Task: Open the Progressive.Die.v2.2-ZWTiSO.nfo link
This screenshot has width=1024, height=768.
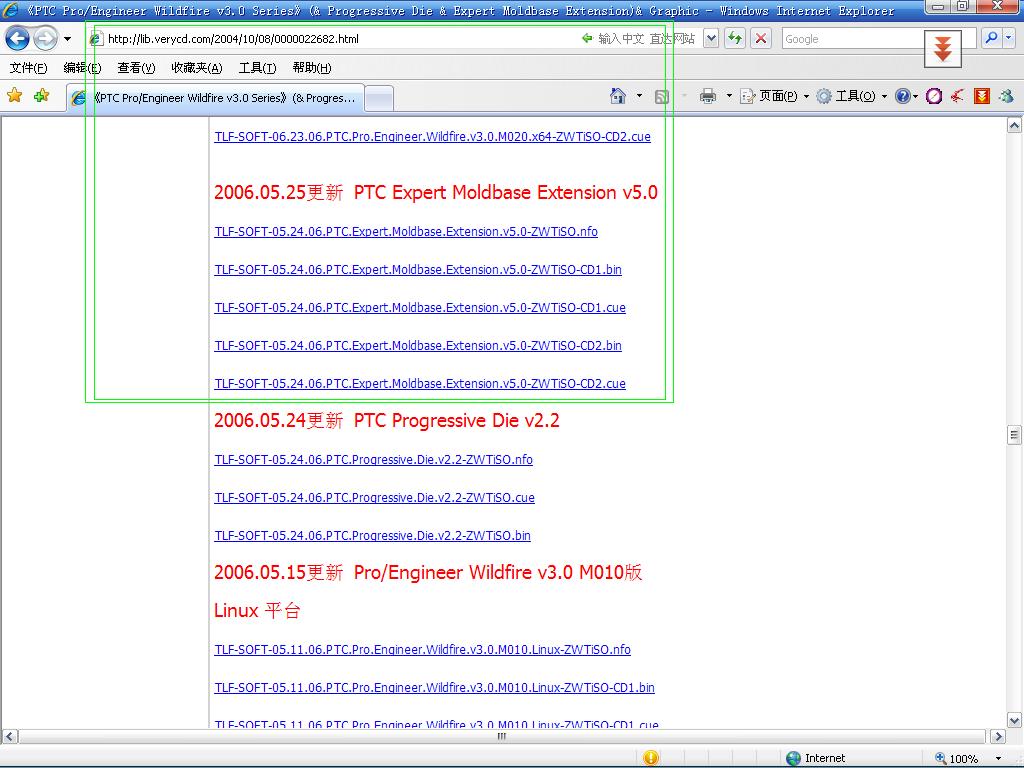Action: pyautogui.click(x=374, y=459)
